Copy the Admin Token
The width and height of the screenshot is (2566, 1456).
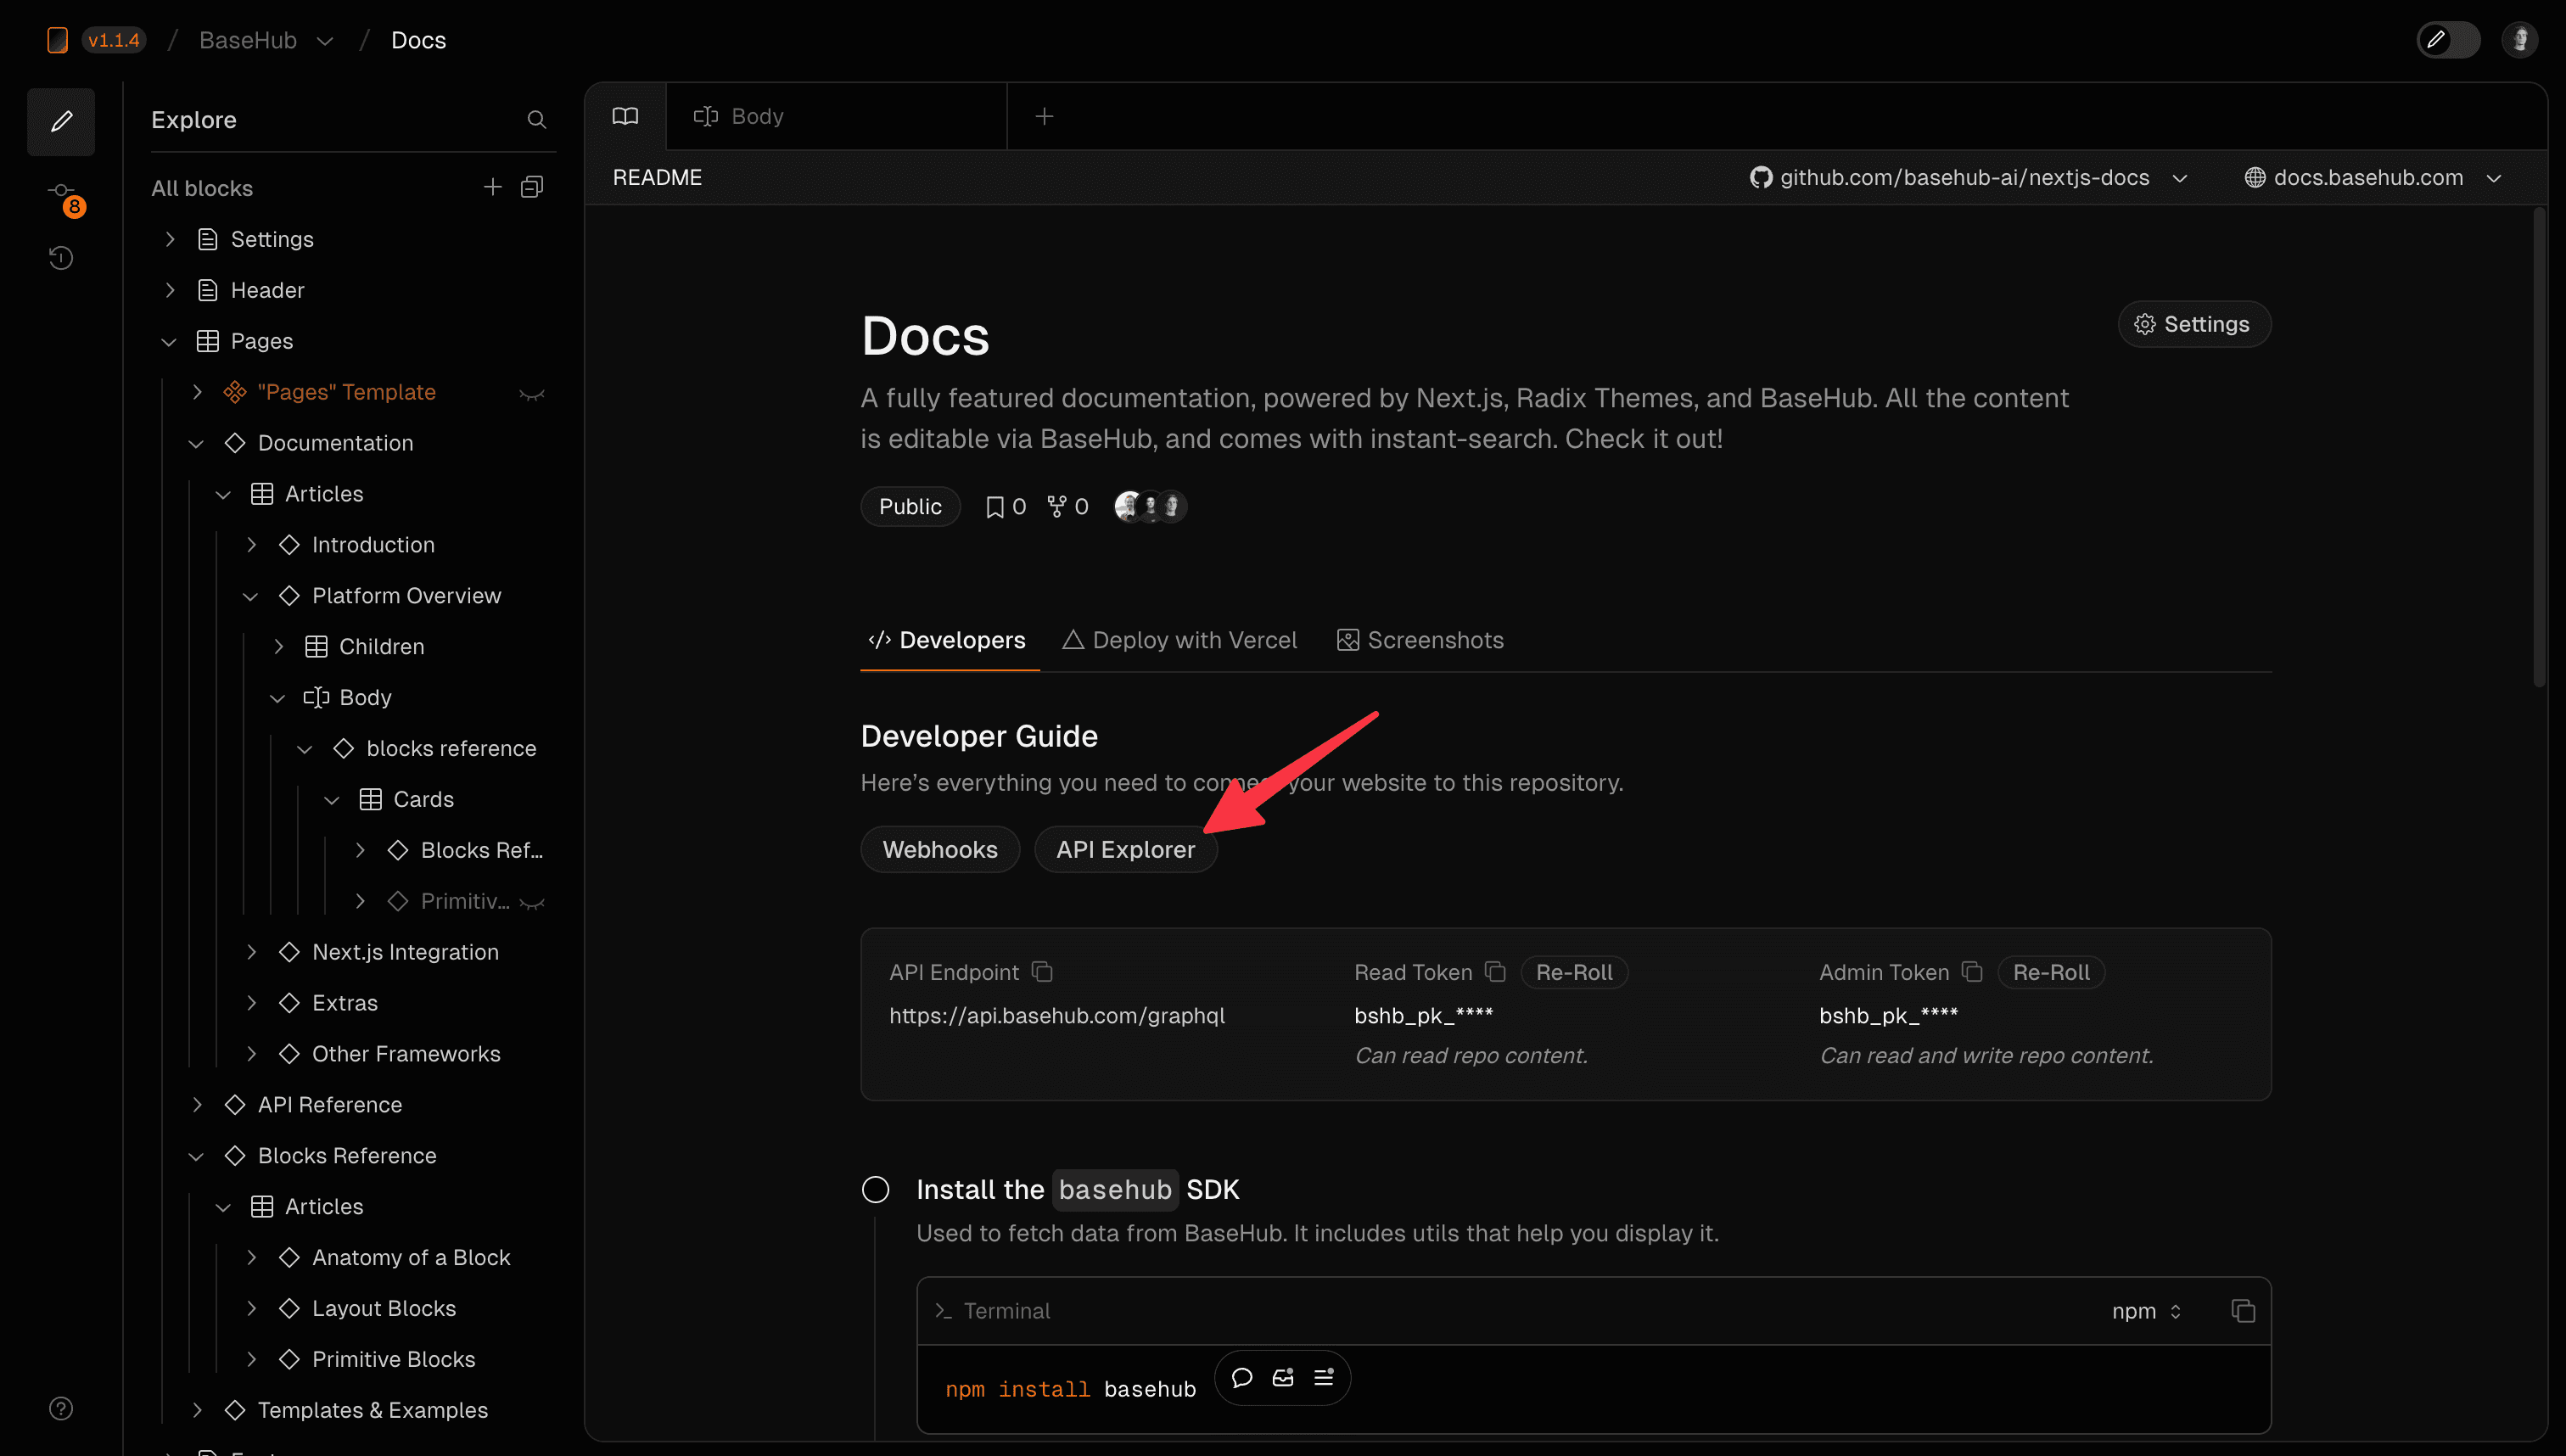coord(1972,971)
